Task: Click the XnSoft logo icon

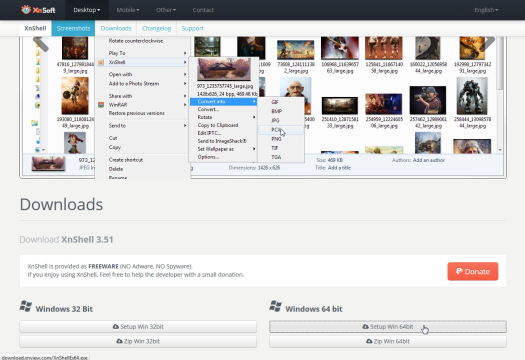Action: (x=26, y=10)
